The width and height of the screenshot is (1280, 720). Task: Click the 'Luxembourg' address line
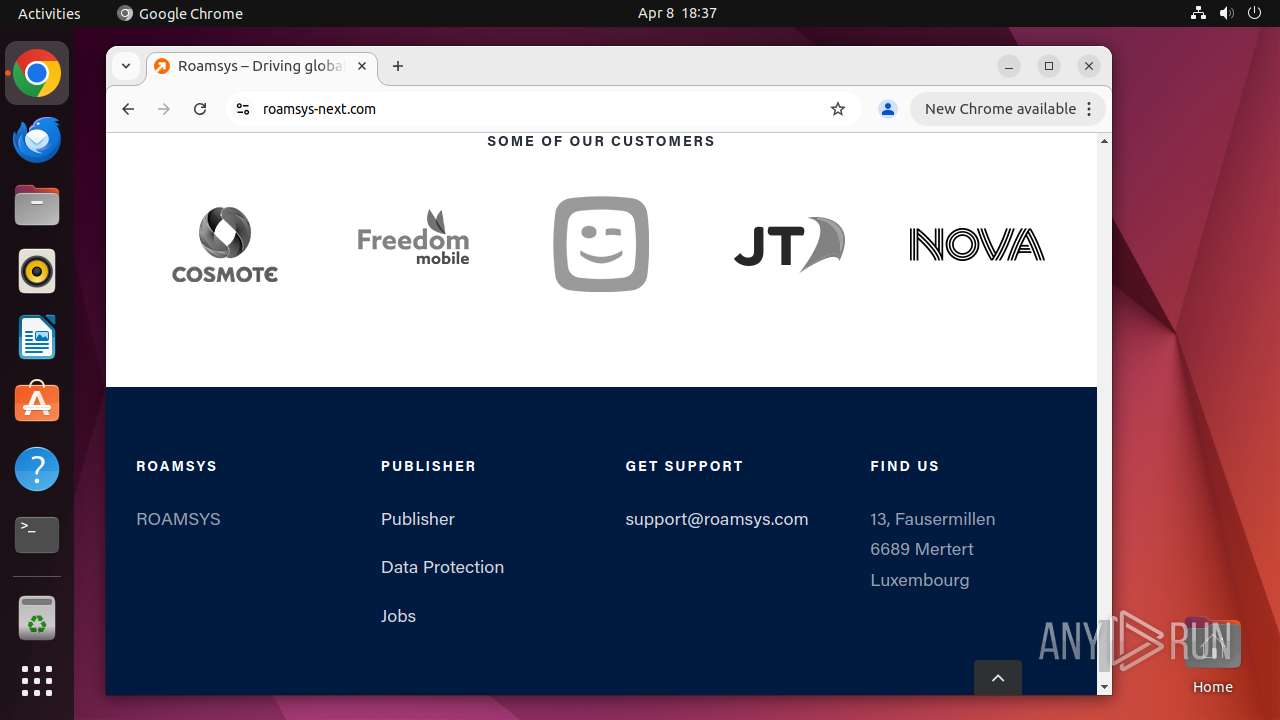coord(920,580)
